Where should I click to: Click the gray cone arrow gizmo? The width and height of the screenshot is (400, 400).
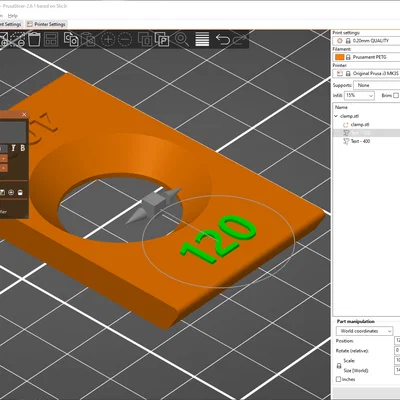pyautogui.click(x=137, y=217)
